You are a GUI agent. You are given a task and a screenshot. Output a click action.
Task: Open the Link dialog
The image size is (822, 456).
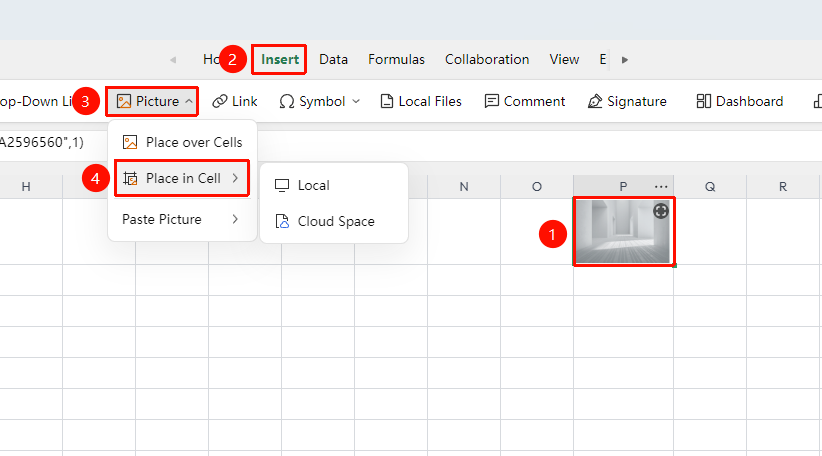click(x=235, y=101)
